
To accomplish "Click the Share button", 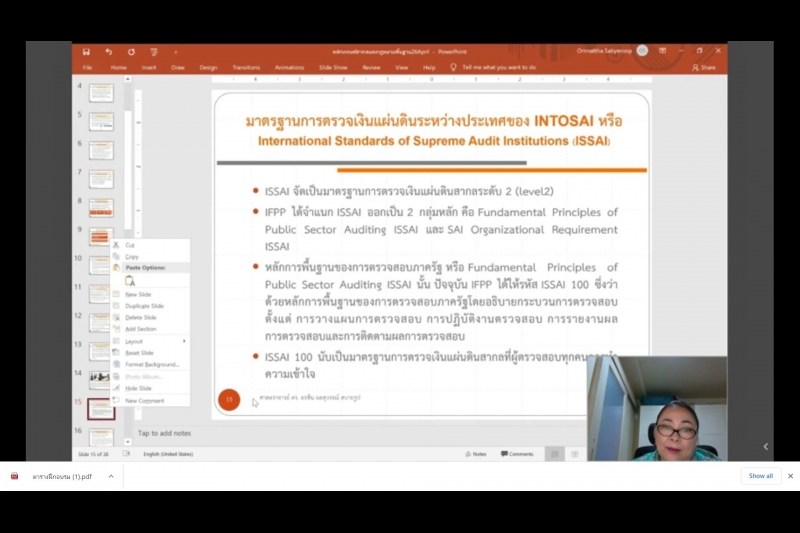I will coord(704,67).
